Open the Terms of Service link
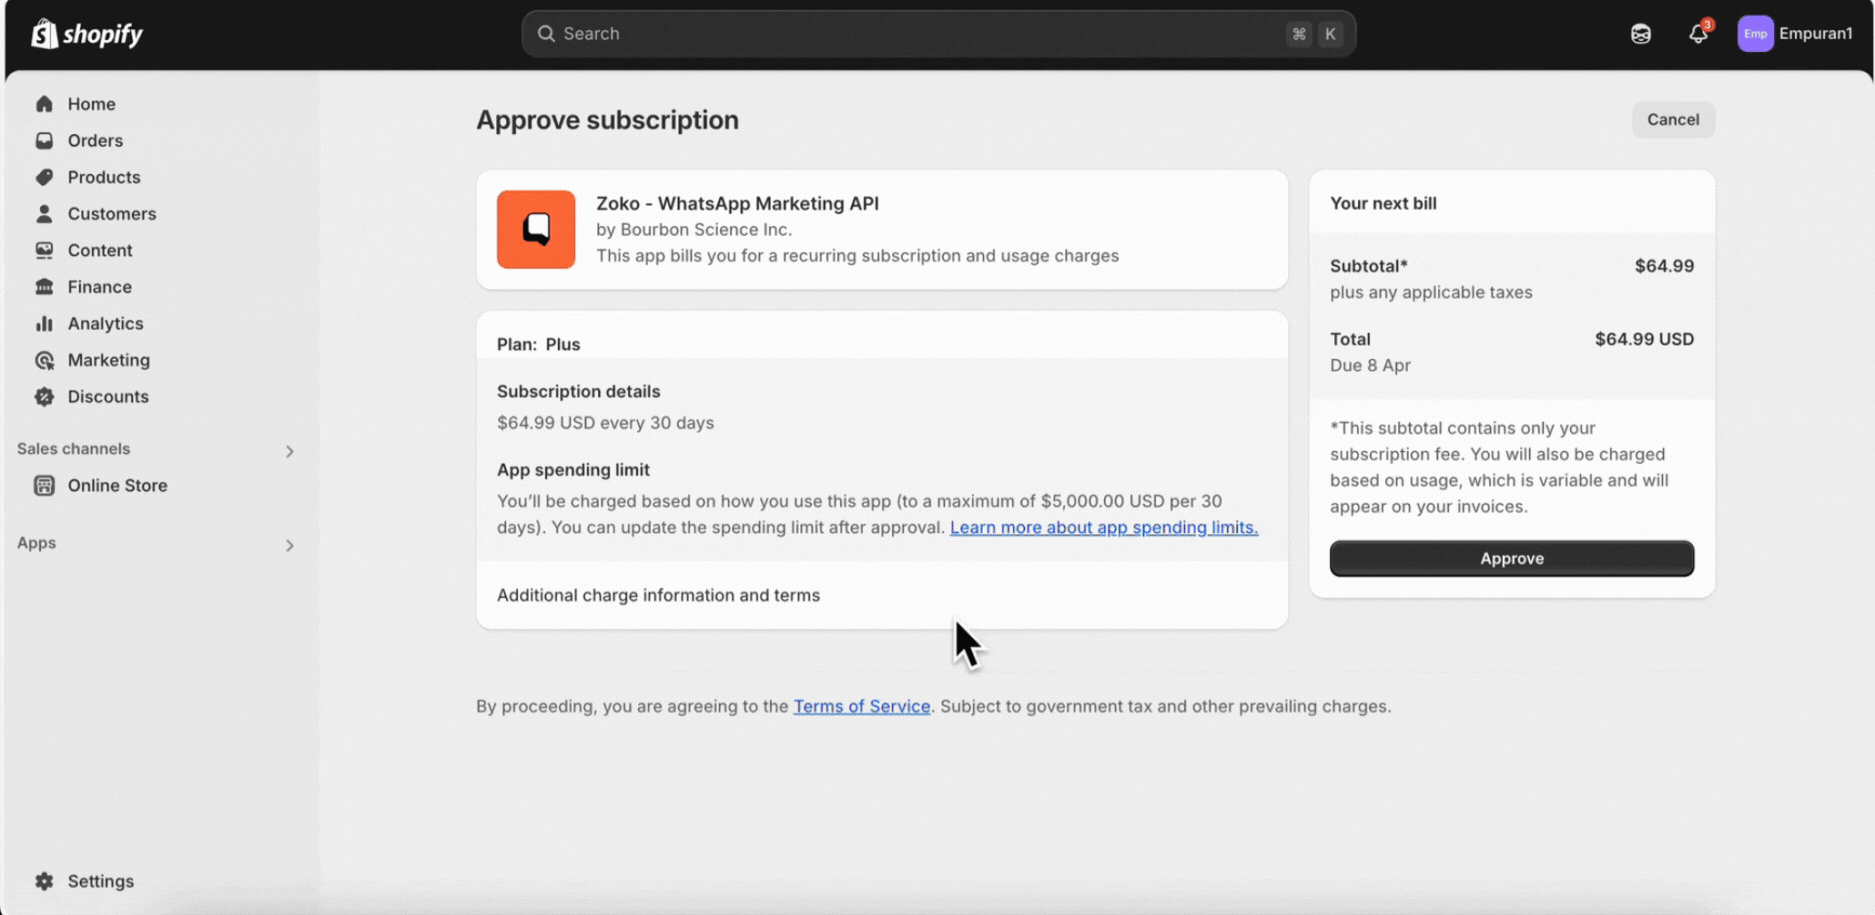Image resolution: width=1875 pixels, height=915 pixels. [x=862, y=706]
